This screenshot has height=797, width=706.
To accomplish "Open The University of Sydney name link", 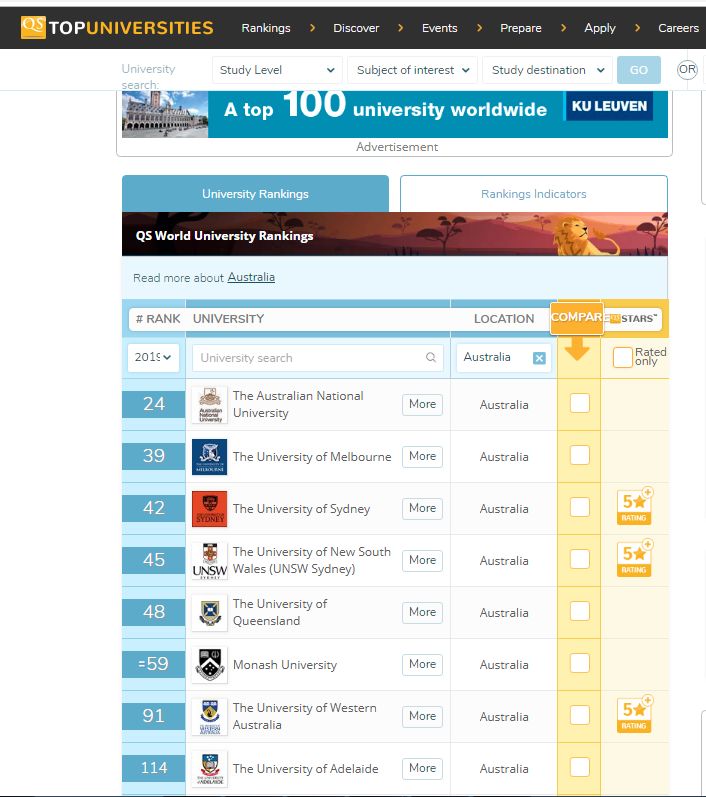I will point(301,509).
